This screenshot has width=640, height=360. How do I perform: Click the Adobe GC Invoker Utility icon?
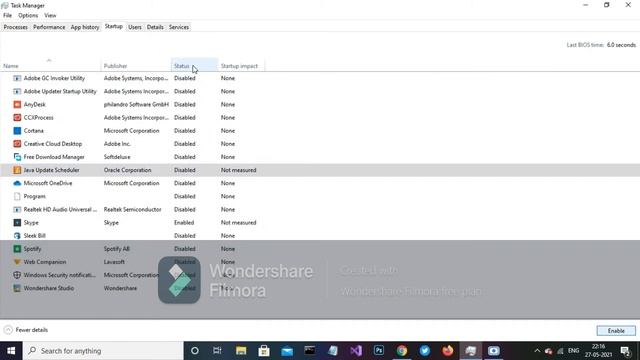click(x=17, y=78)
